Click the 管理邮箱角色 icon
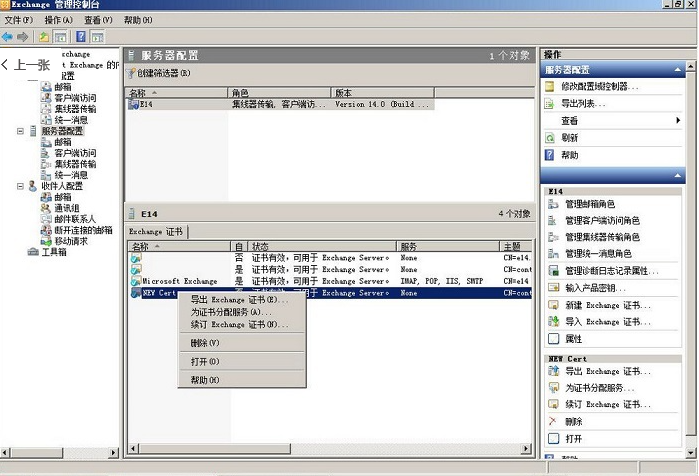 click(553, 204)
